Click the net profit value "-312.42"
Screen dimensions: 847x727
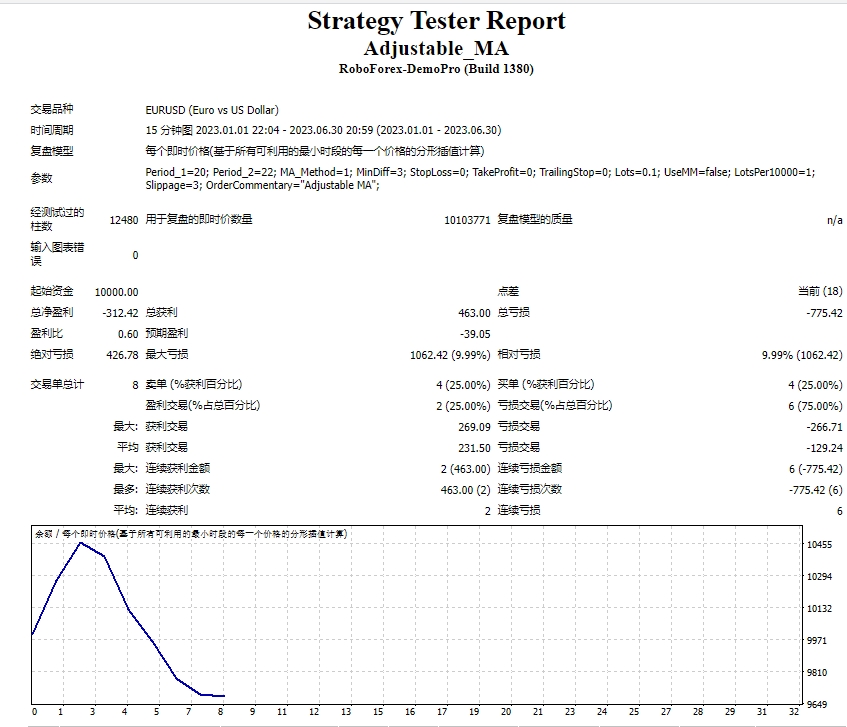[120, 313]
